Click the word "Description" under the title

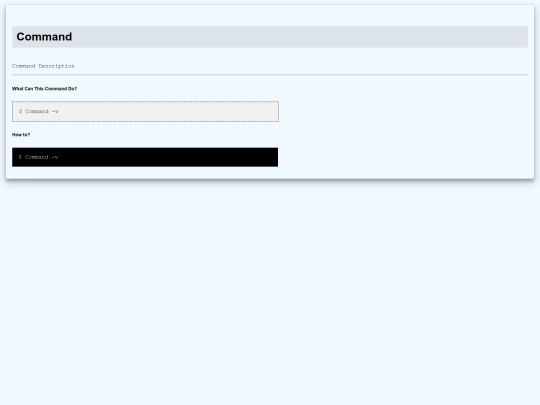(x=56, y=66)
